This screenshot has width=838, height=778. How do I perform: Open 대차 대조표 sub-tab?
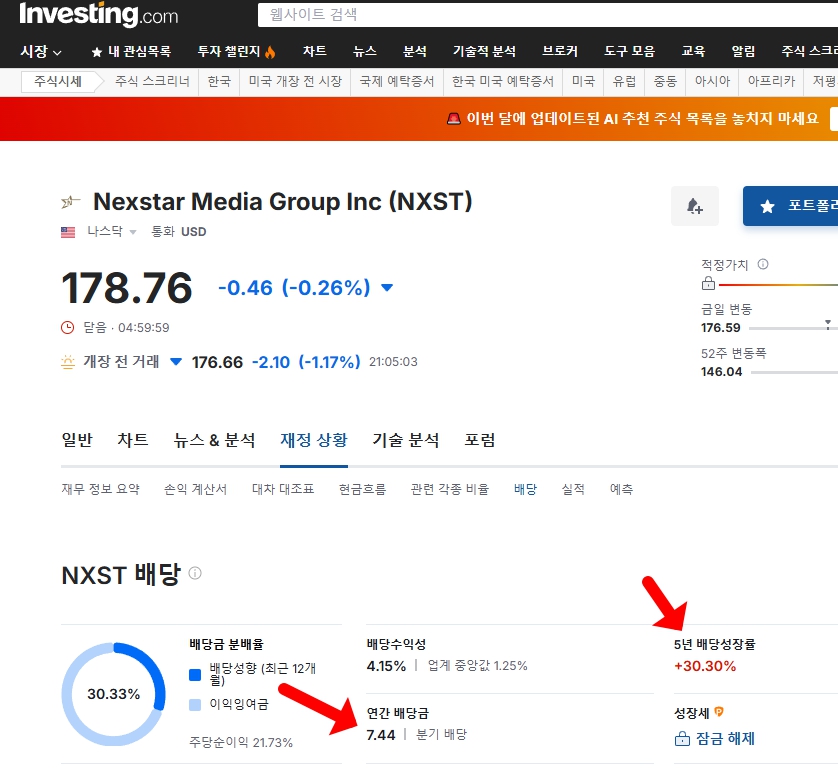click(x=283, y=489)
